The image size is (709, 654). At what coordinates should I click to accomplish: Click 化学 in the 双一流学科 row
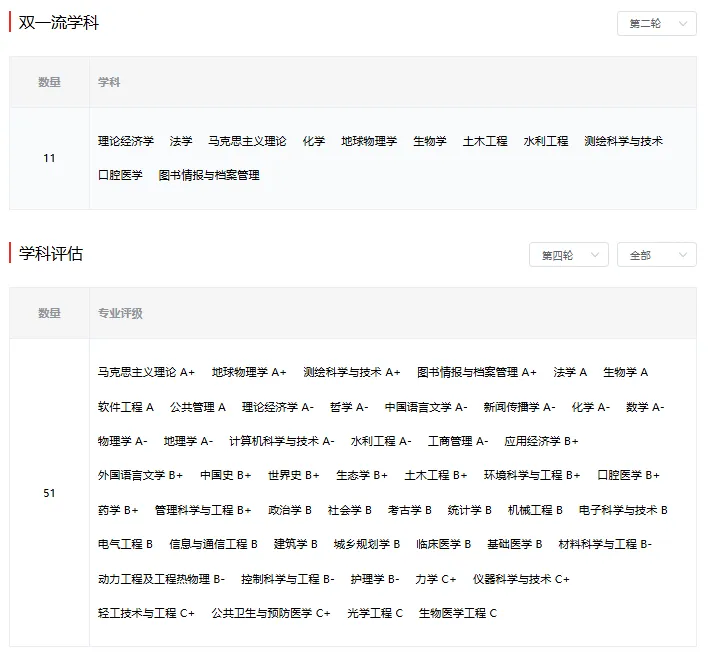(314, 141)
